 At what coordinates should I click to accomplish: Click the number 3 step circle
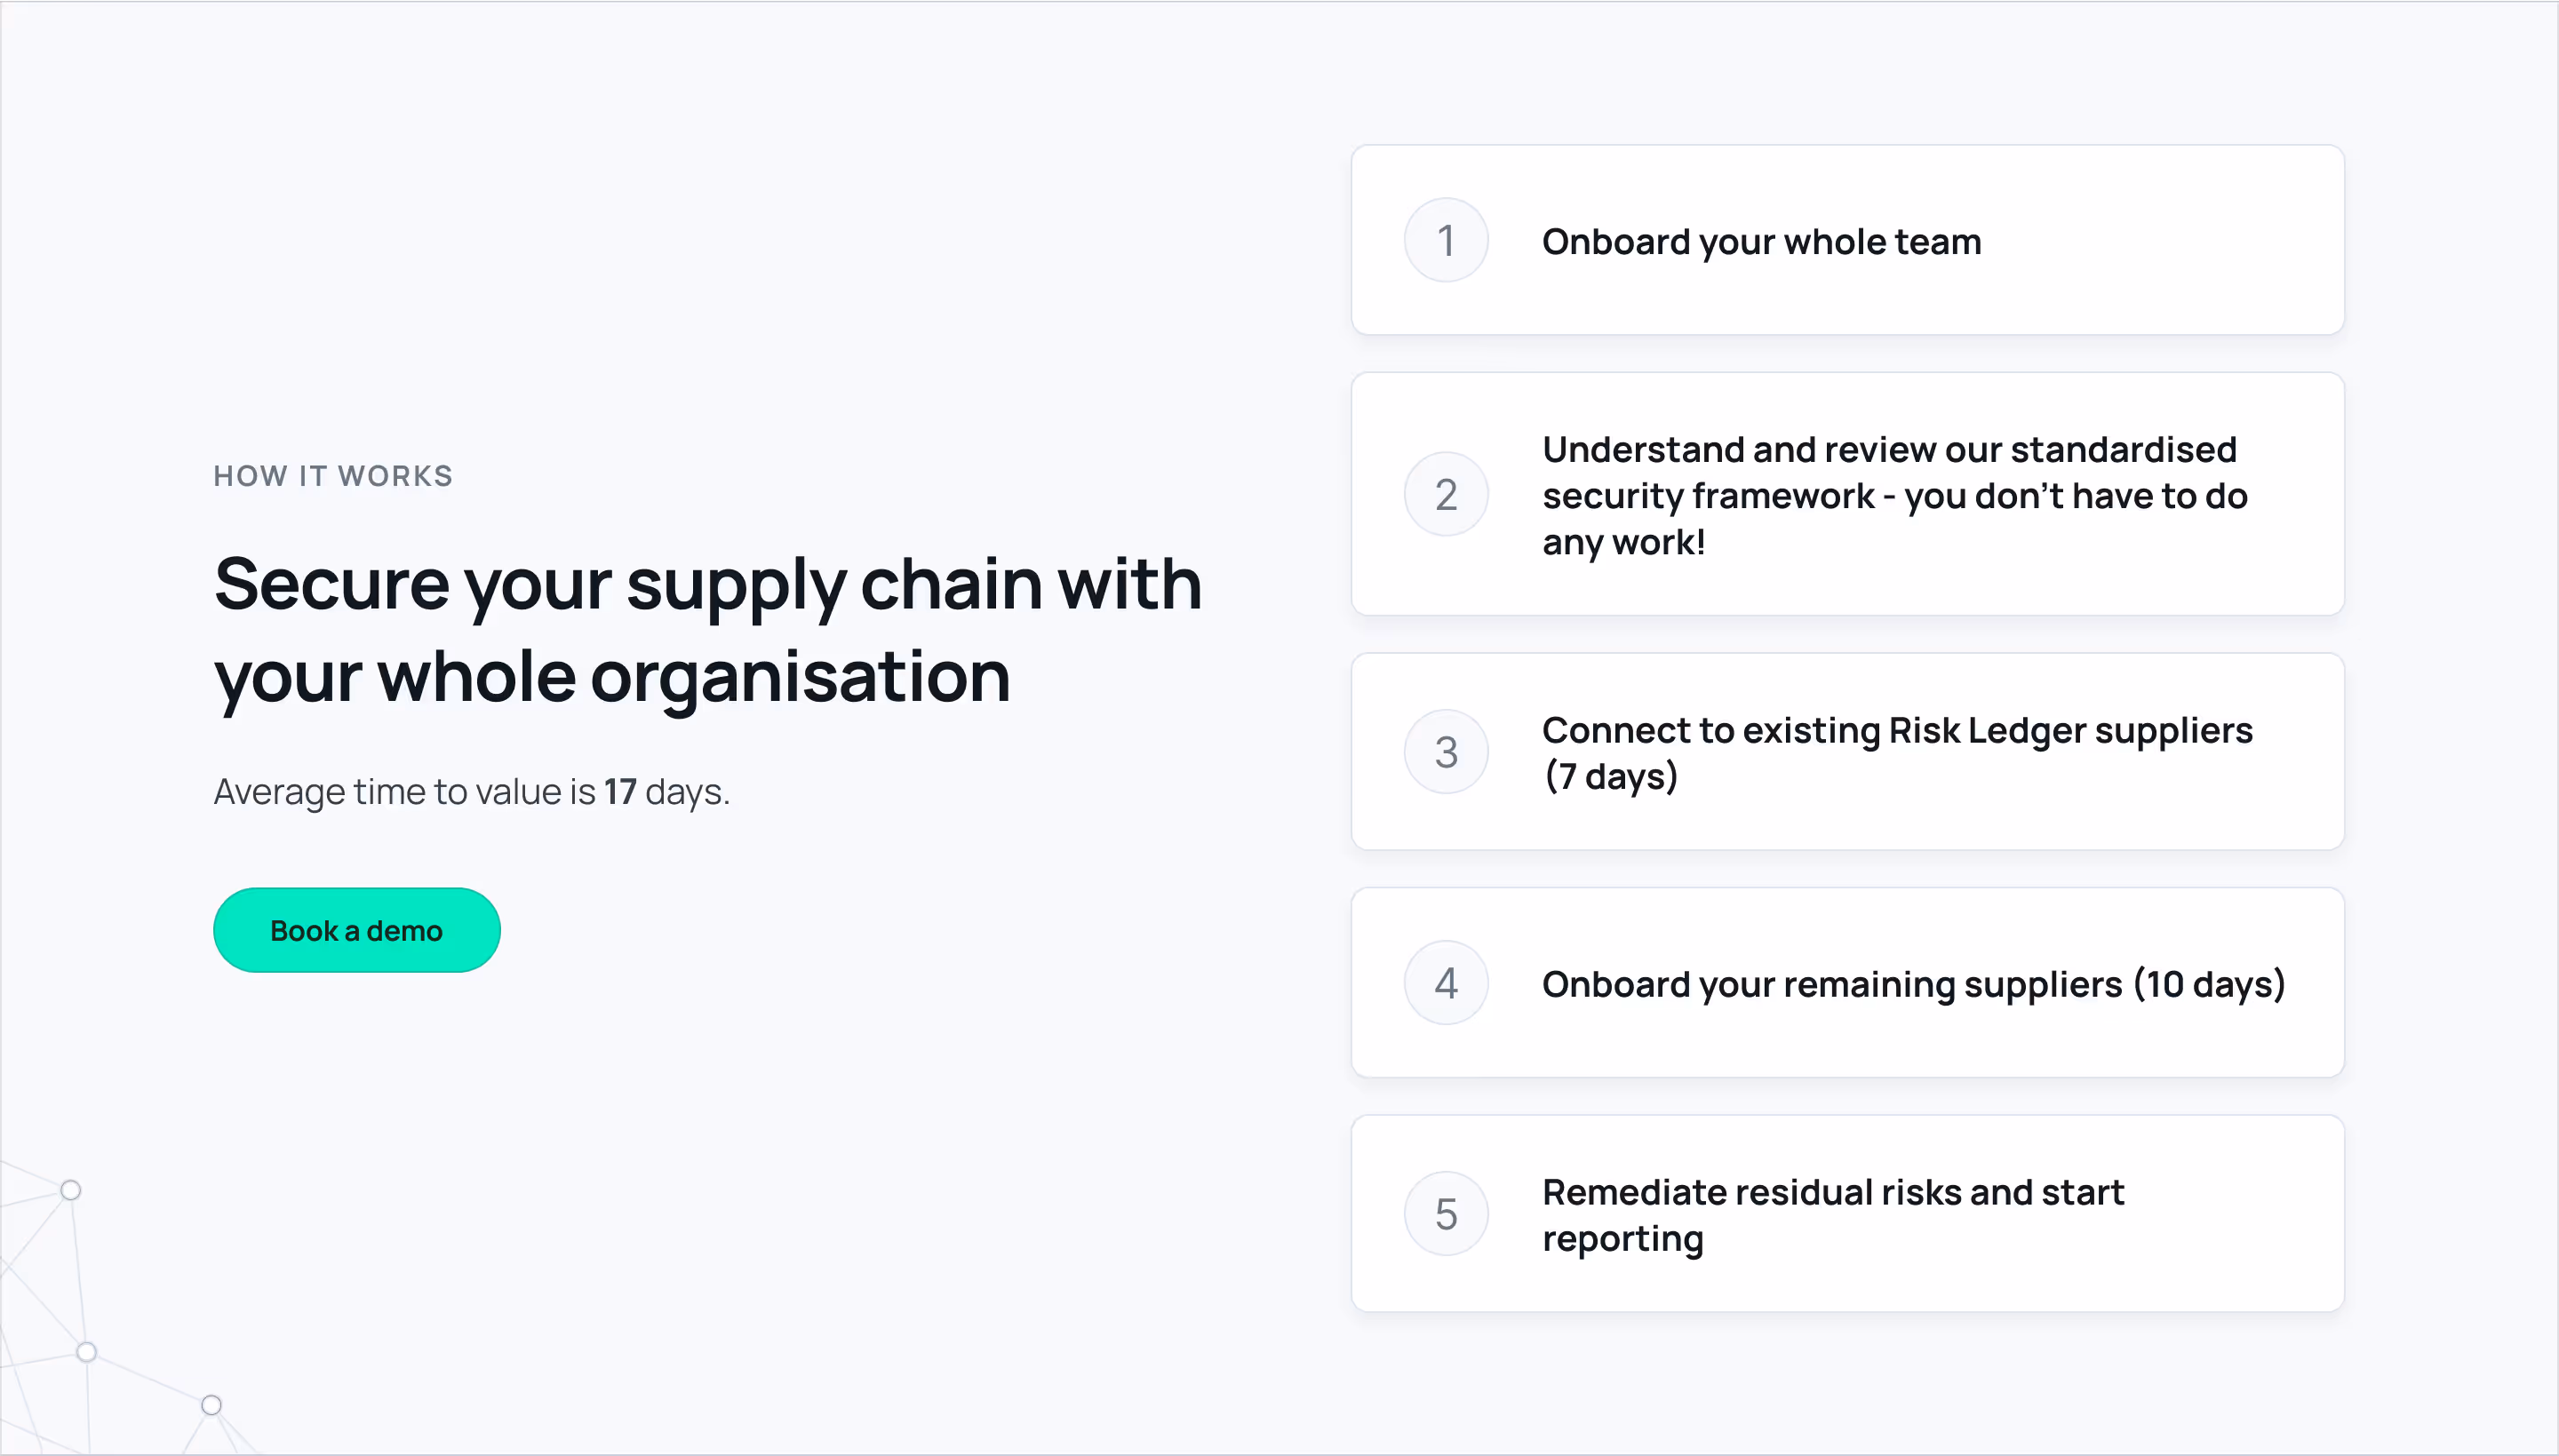tap(1445, 752)
